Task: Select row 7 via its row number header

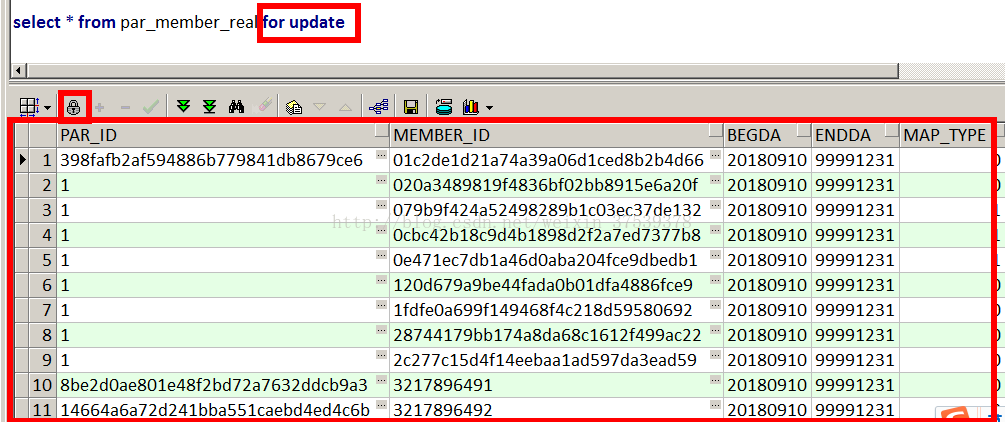Action: 43,310
